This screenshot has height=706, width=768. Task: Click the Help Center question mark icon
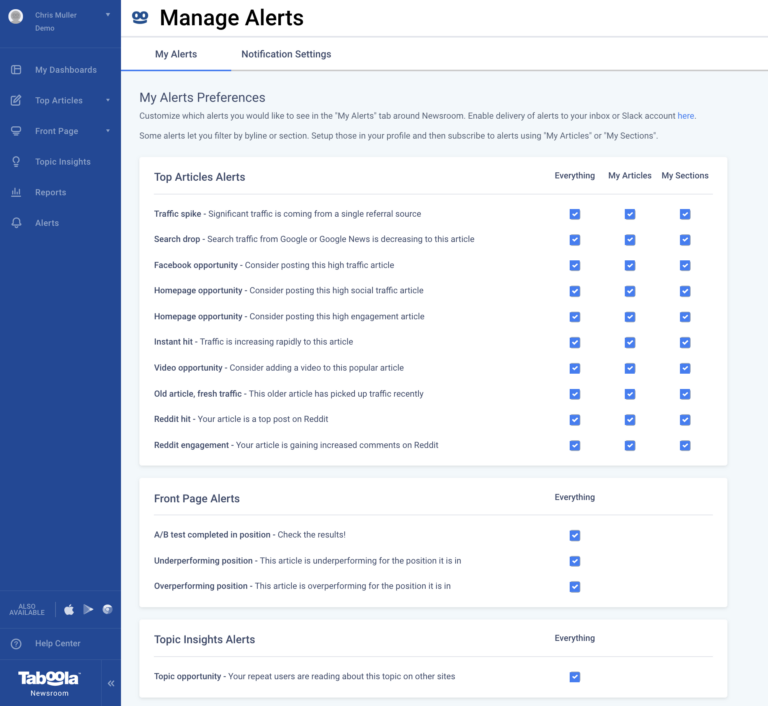(x=16, y=644)
